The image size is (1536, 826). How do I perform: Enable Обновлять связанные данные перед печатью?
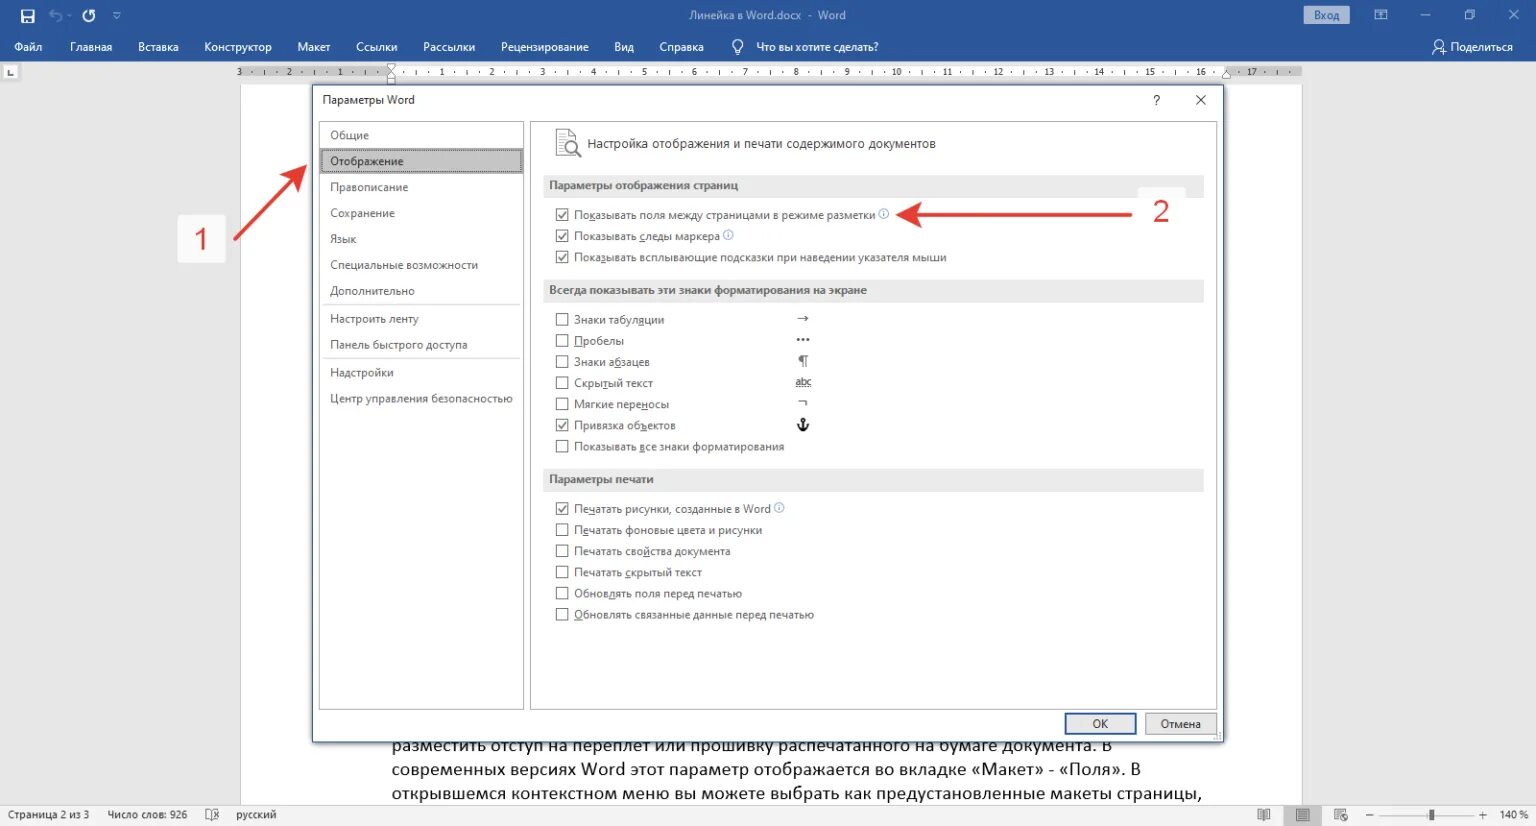coord(562,614)
